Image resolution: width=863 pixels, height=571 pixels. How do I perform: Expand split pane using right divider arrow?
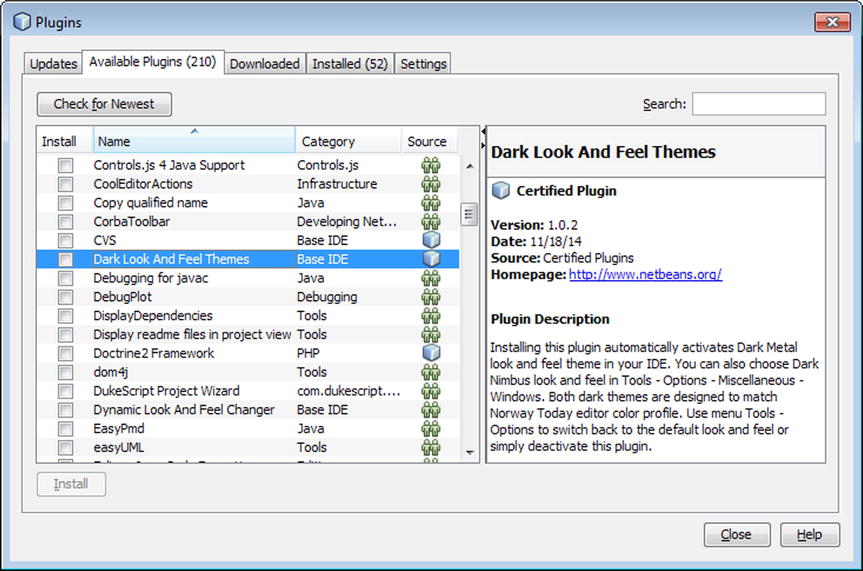point(483,145)
